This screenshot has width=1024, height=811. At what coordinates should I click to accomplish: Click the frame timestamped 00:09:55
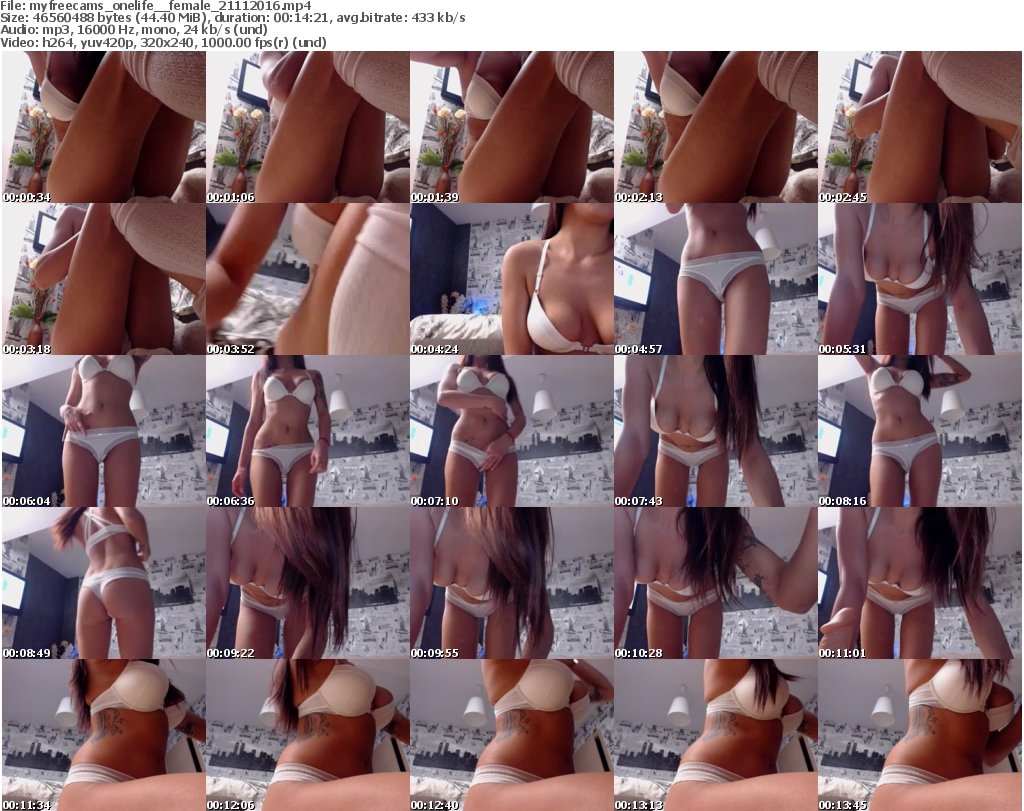click(x=512, y=583)
